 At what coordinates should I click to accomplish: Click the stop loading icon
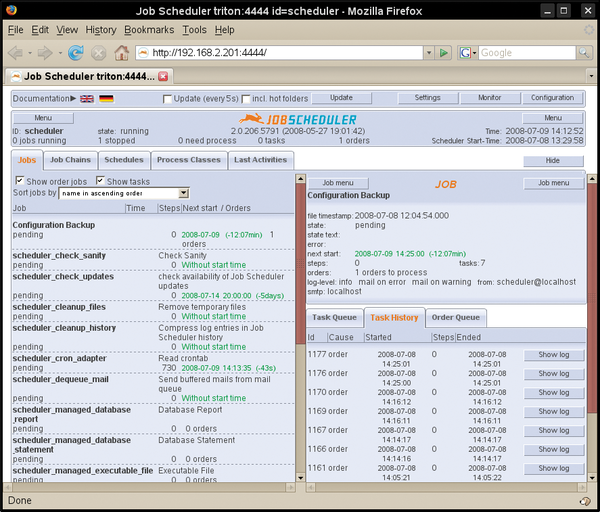click(99, 52)
